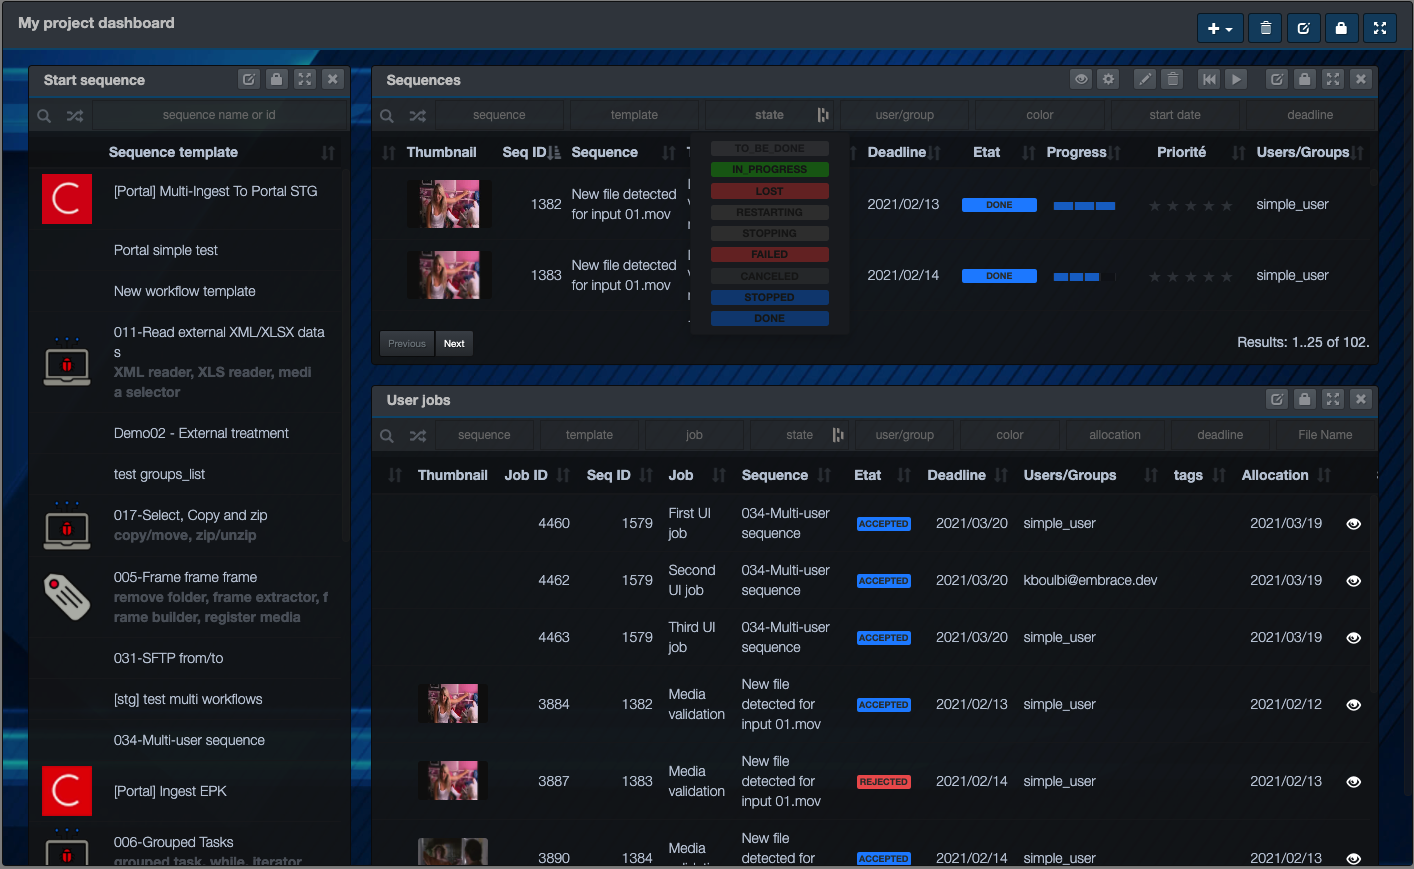
Task: Click the rewind icon in Sequences toolbar
Action: pyautogui.click(x=1209, y=79)
